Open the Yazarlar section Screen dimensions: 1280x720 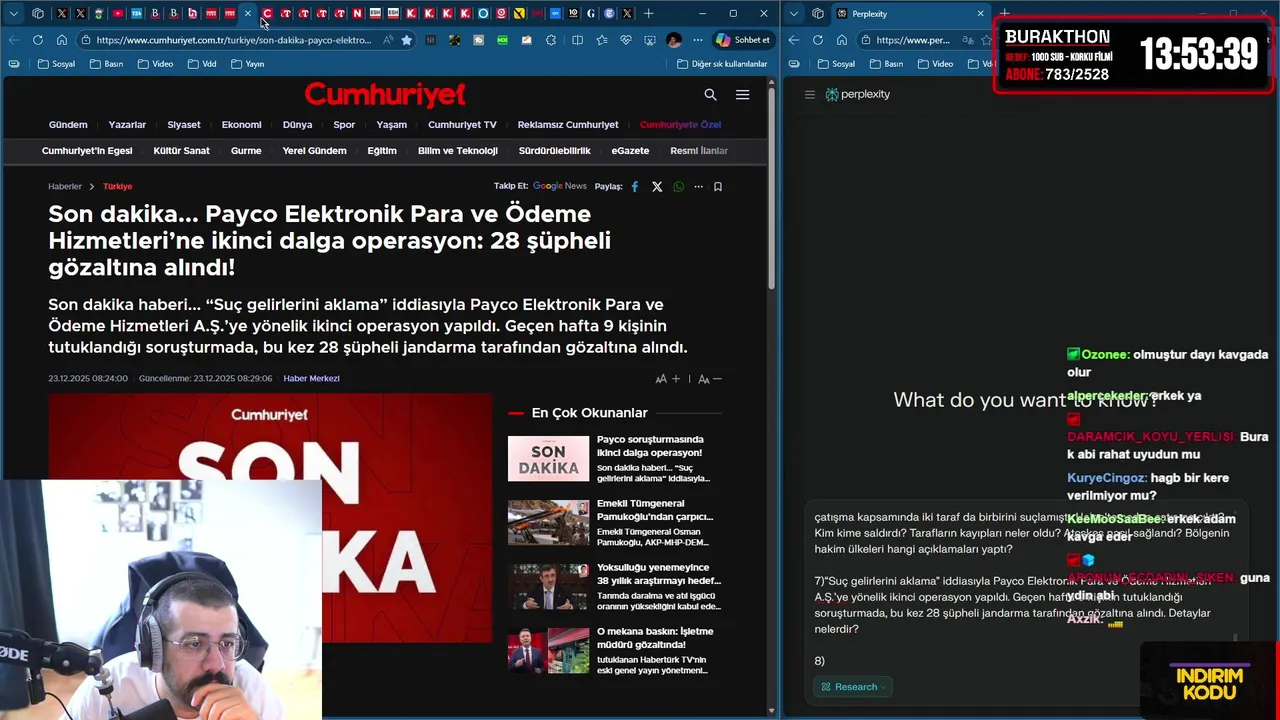click(x=127, y=125)
